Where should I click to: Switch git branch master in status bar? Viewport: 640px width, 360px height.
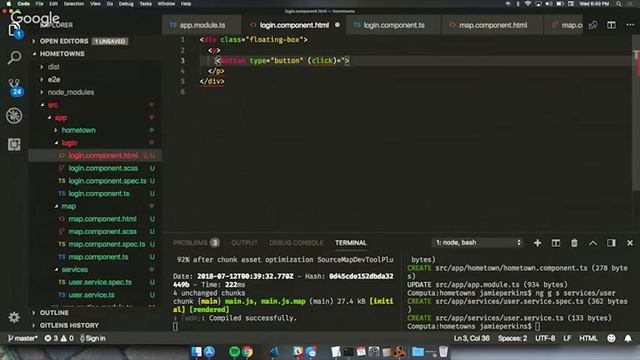[22, 338]
